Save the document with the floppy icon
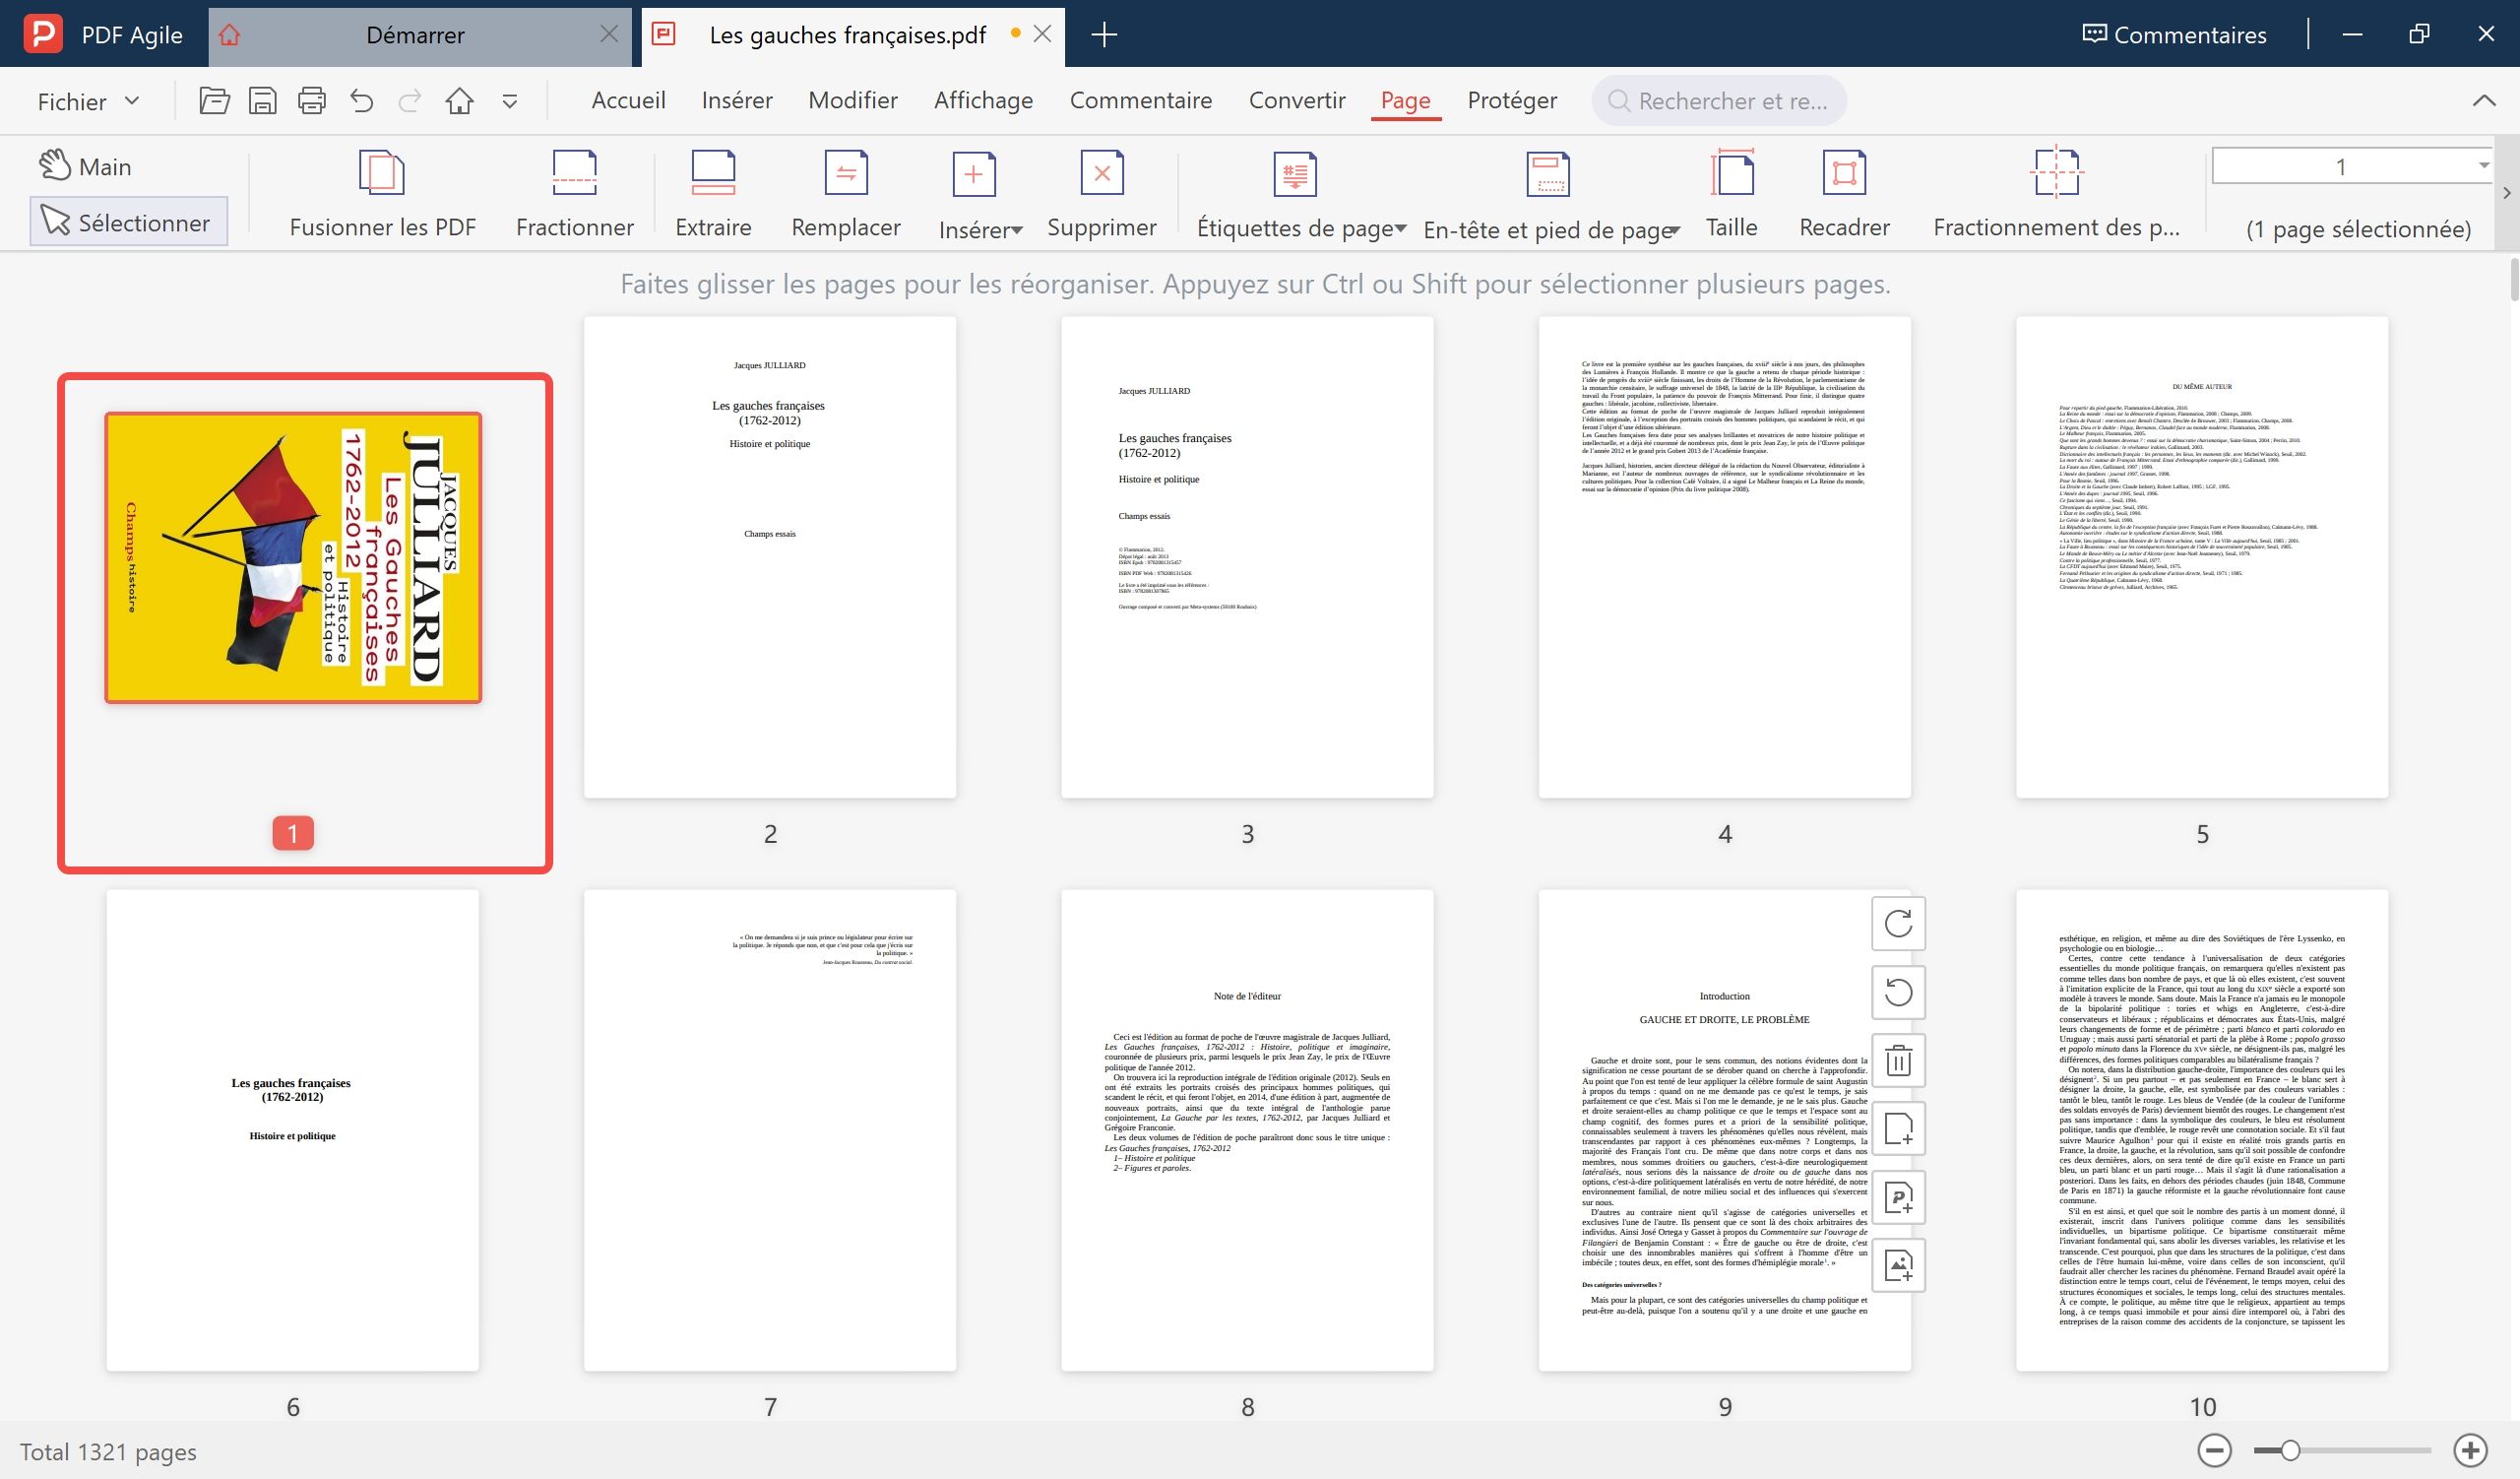The height and width of the screenshot is (1479, 2520). click(262, 101)
